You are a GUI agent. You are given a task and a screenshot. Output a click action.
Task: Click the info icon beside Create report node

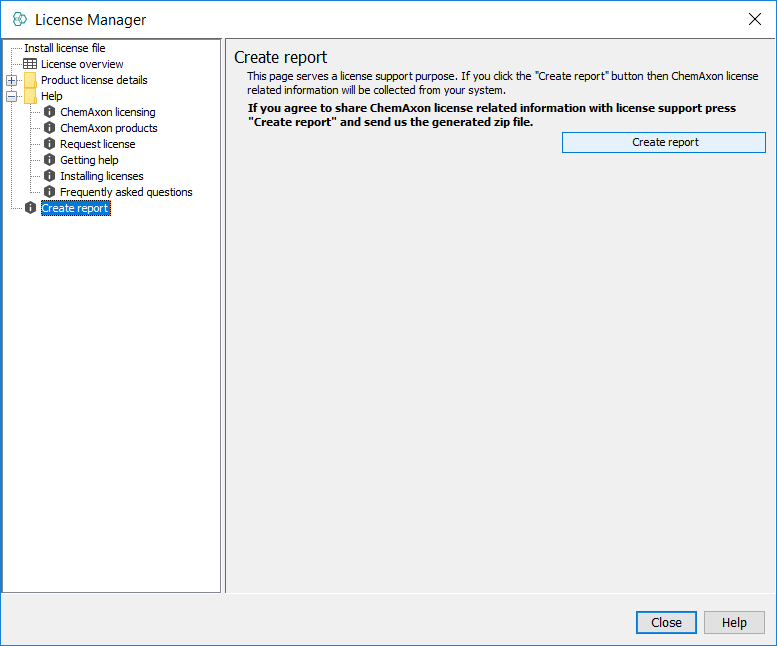[30, 208]
